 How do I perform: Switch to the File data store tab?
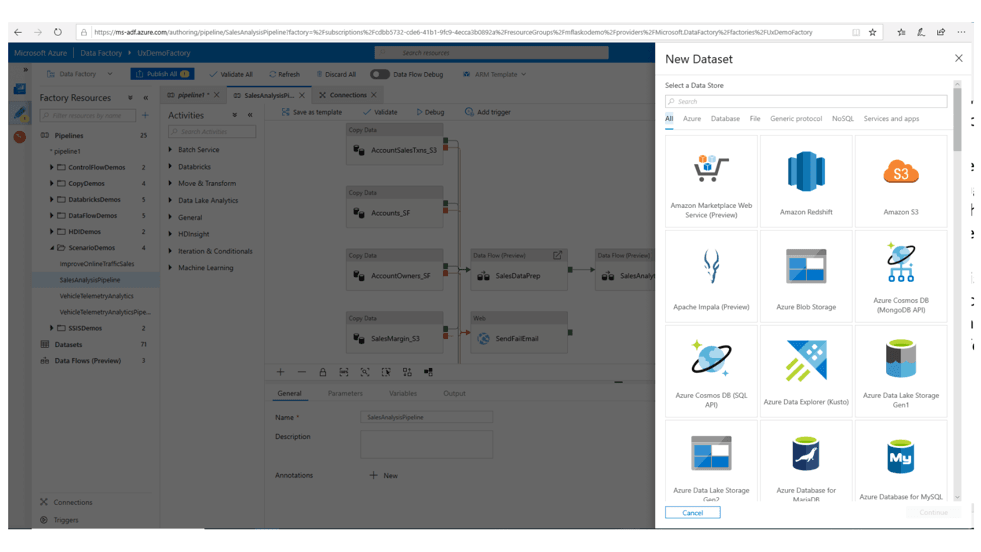coord(755,118)
